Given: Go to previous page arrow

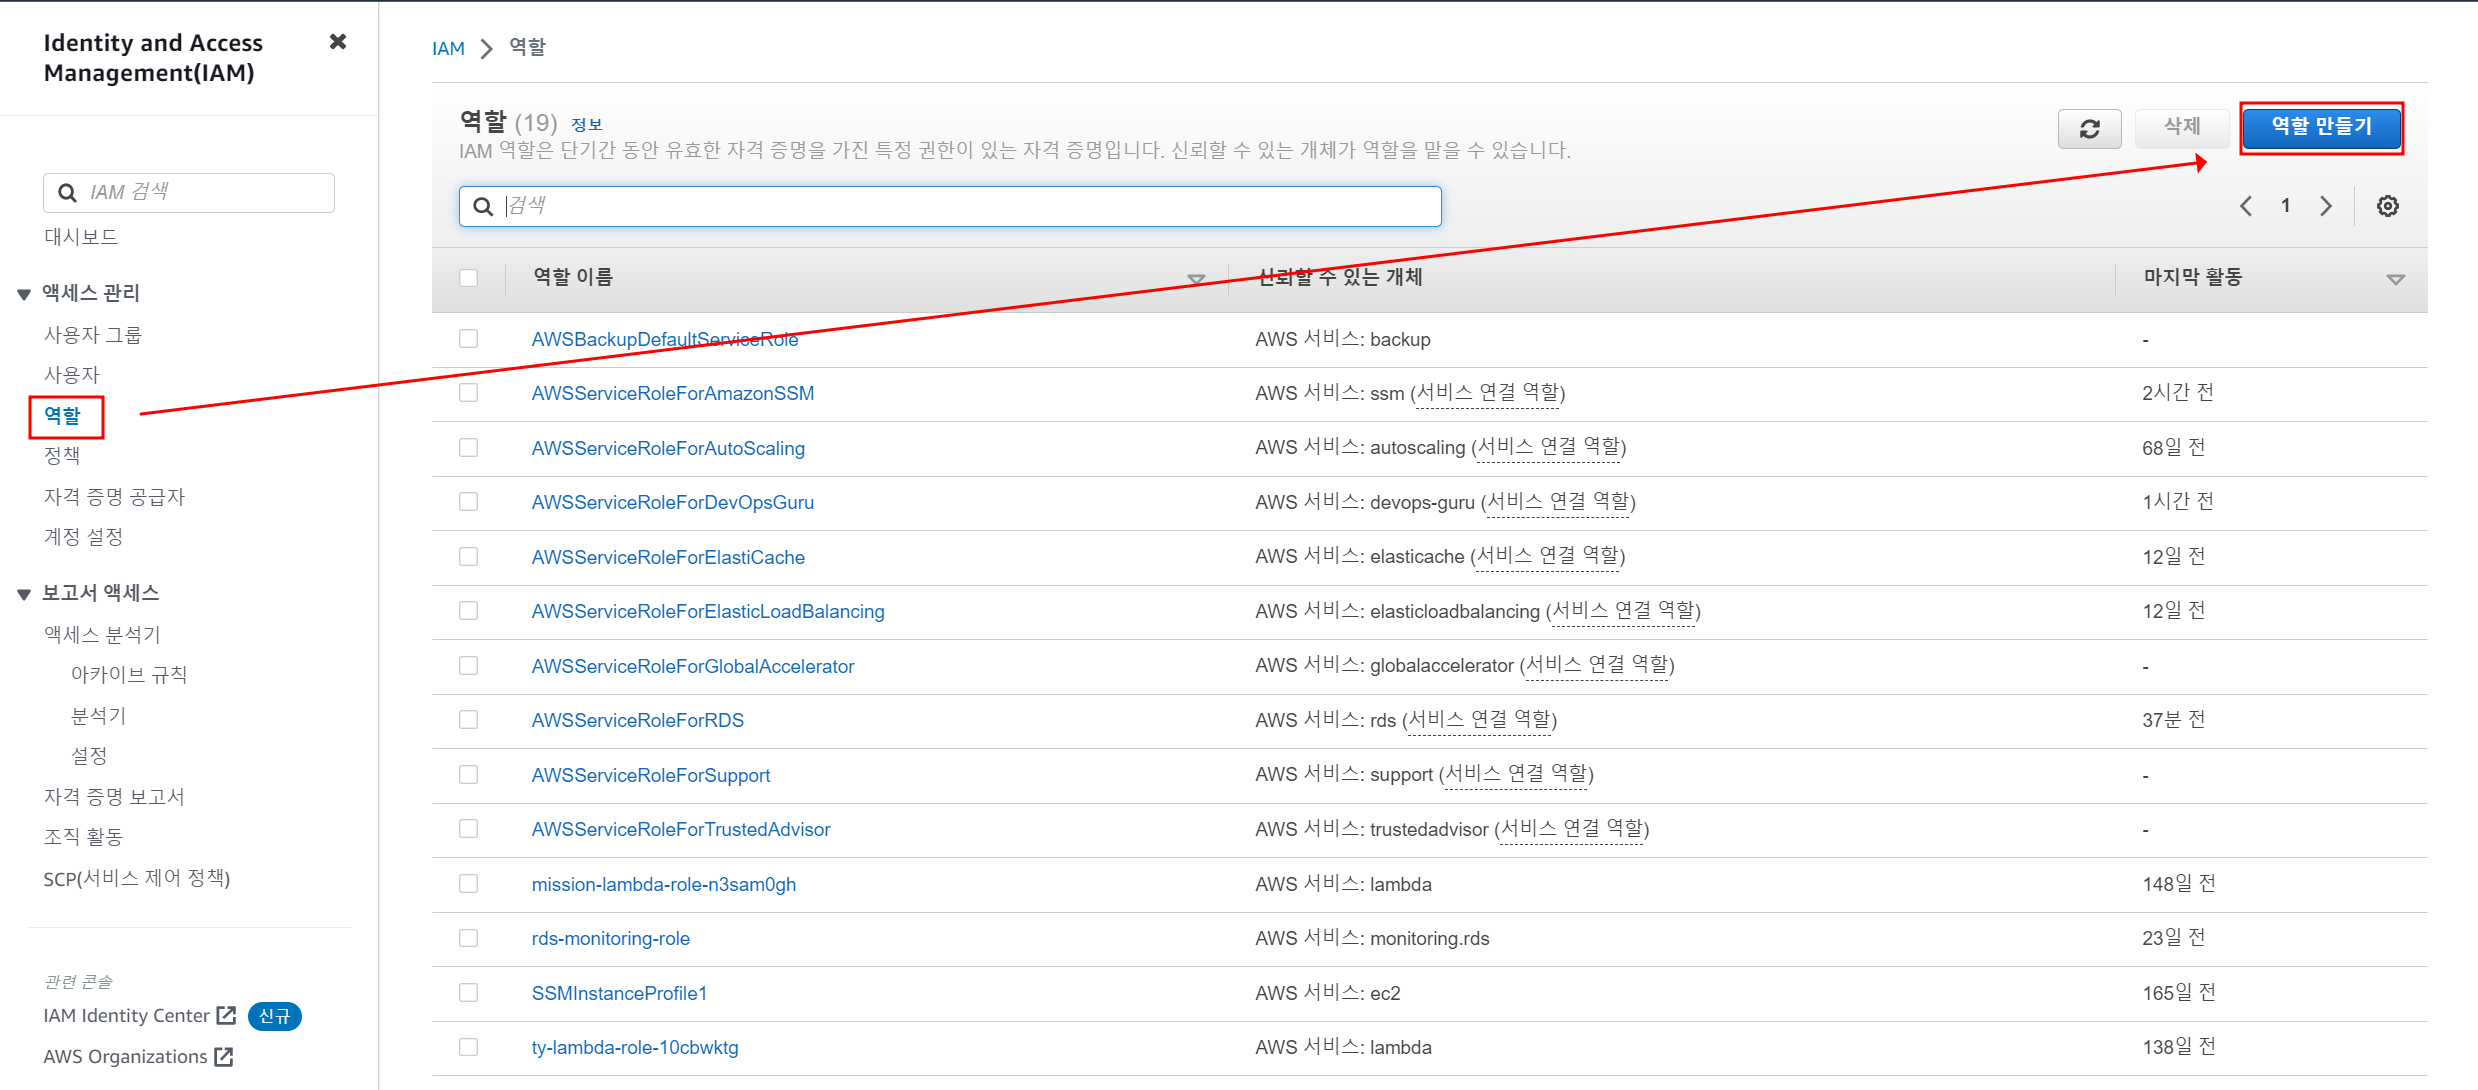Looking at the screenshot, I should point(2246,206).
